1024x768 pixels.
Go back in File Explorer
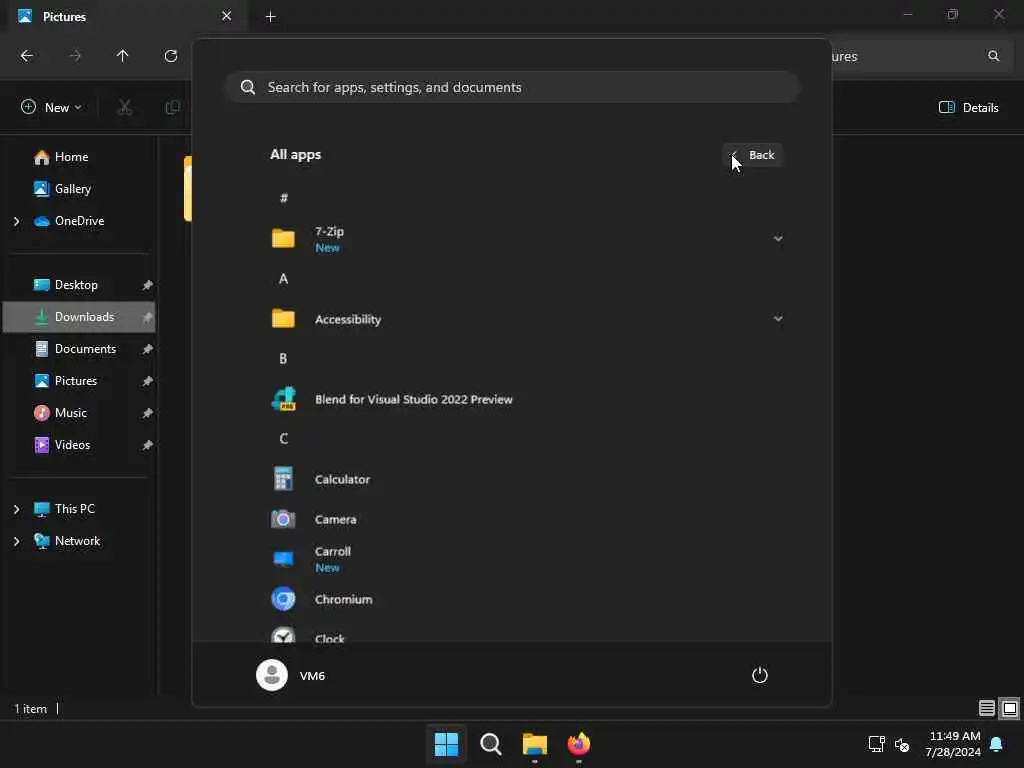click(x=27, y=56)
